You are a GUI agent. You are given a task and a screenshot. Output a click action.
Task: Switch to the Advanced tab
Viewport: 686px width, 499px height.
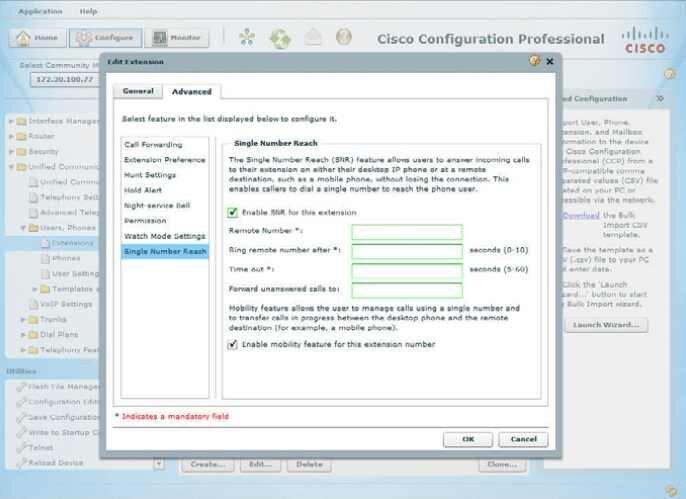[x=192, y=91]
